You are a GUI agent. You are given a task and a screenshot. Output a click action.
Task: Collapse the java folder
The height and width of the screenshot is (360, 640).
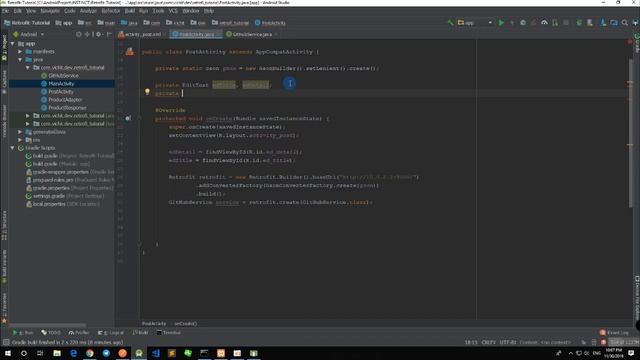pos(20,60)
